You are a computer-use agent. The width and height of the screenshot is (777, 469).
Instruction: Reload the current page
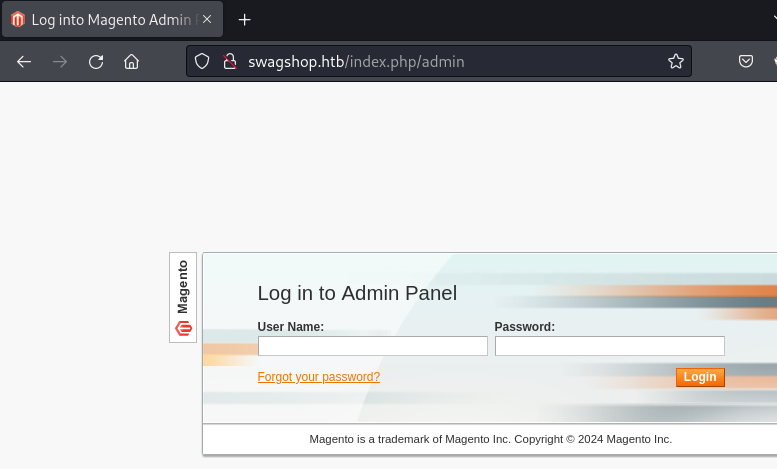point(96,61)
